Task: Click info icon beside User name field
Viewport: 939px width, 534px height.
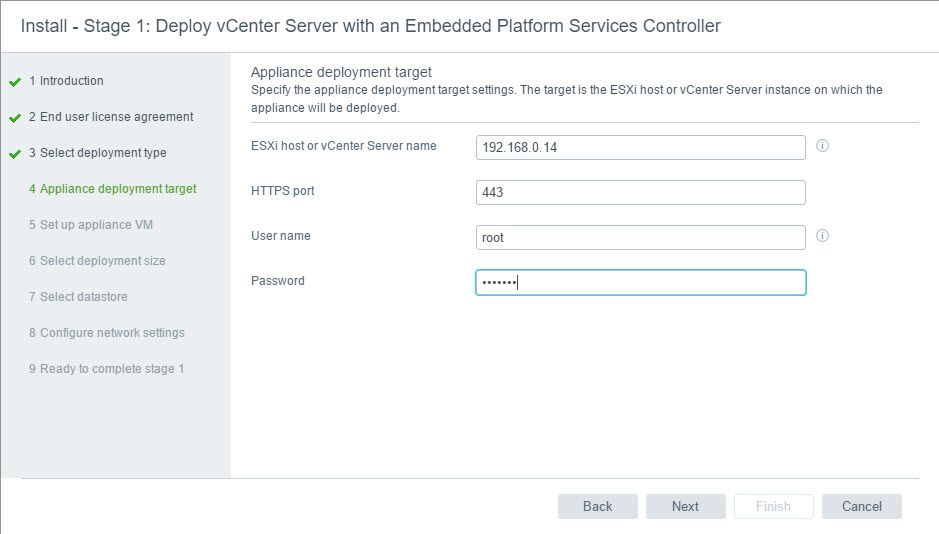Action: [x=823, y=237]
